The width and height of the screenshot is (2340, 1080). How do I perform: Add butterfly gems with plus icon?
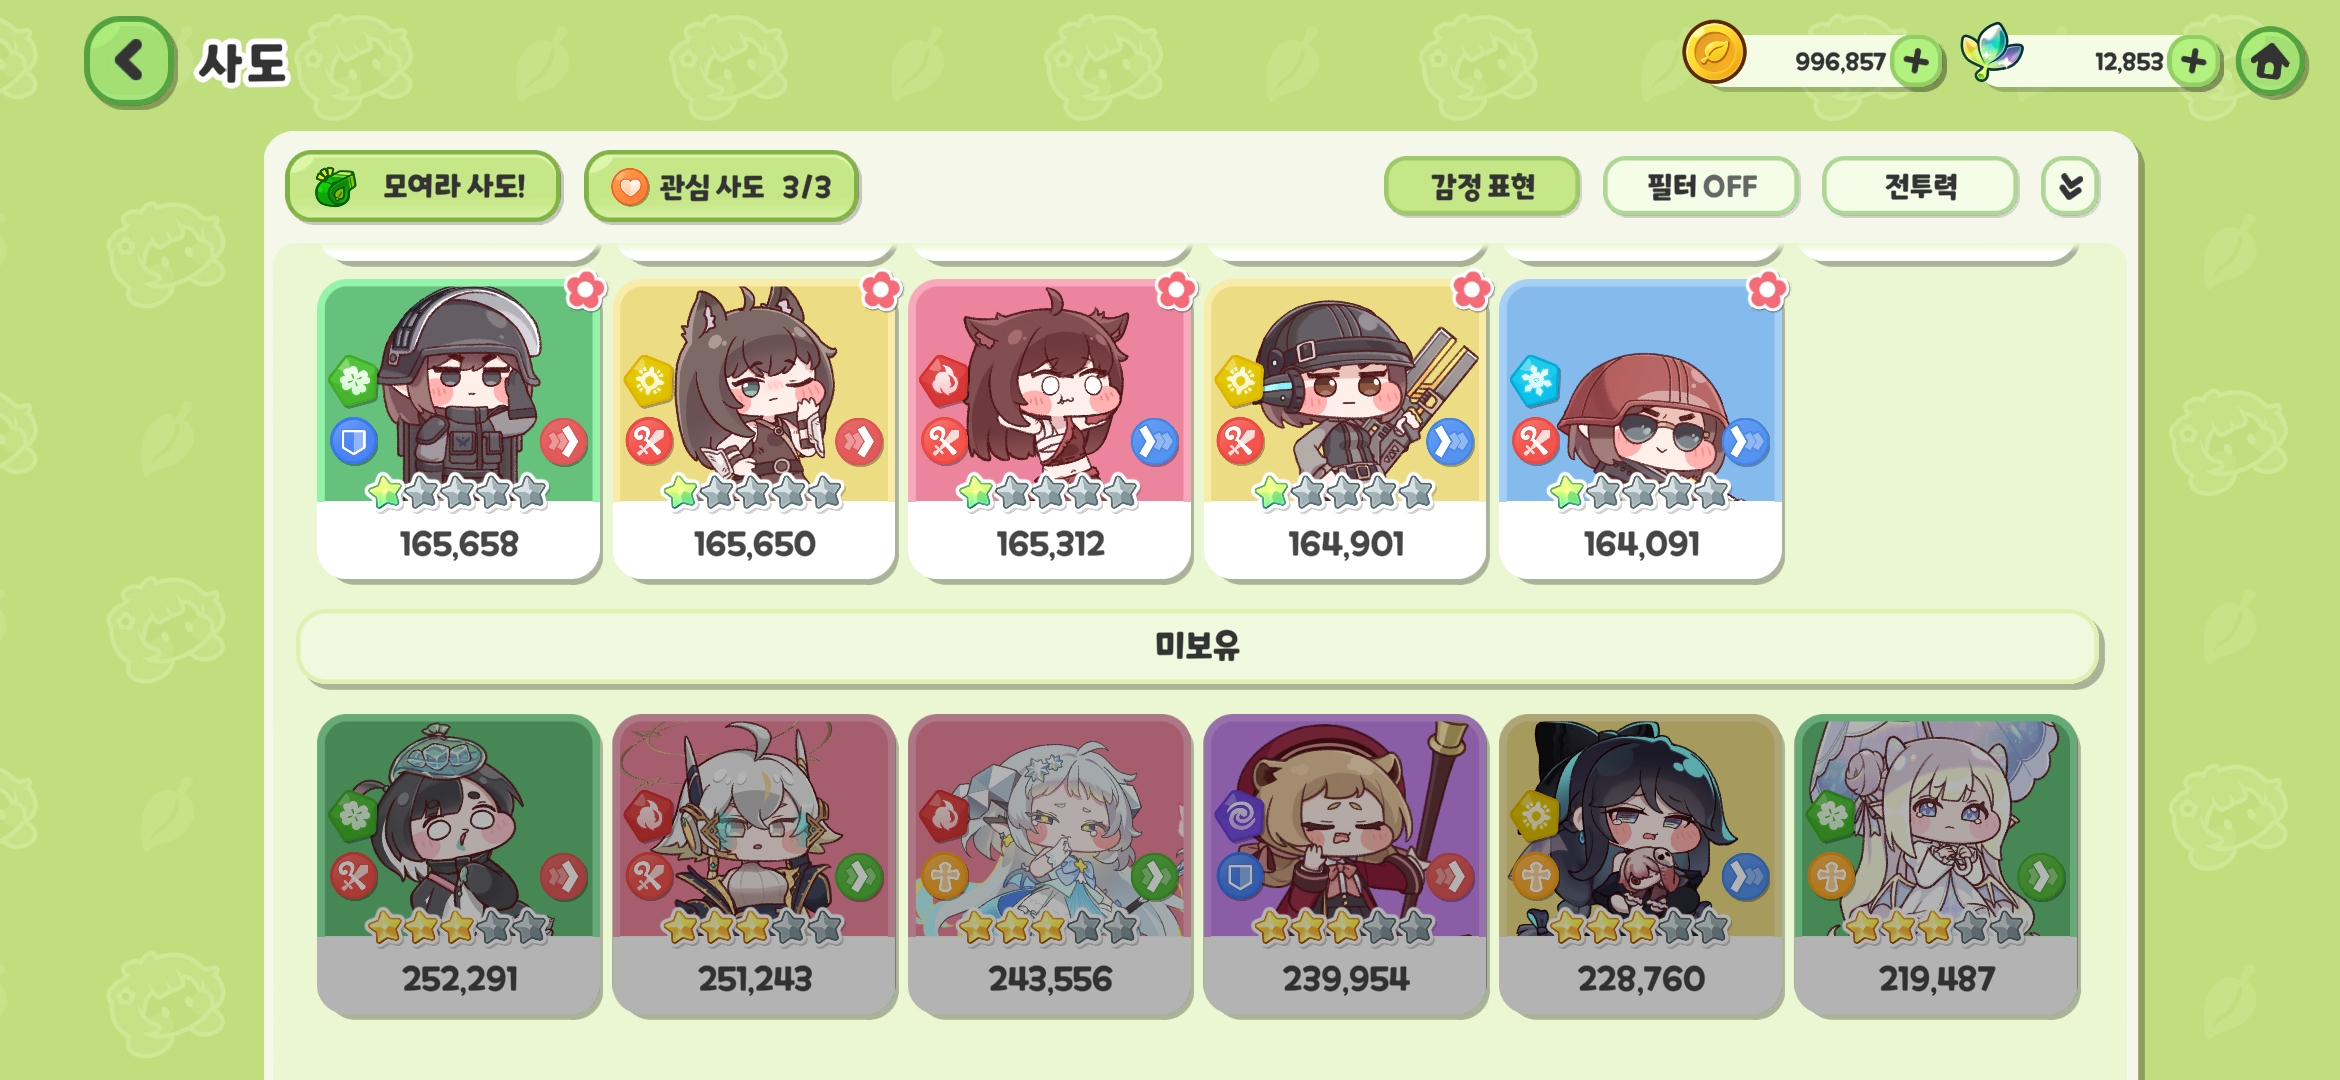coord(2194,62)
